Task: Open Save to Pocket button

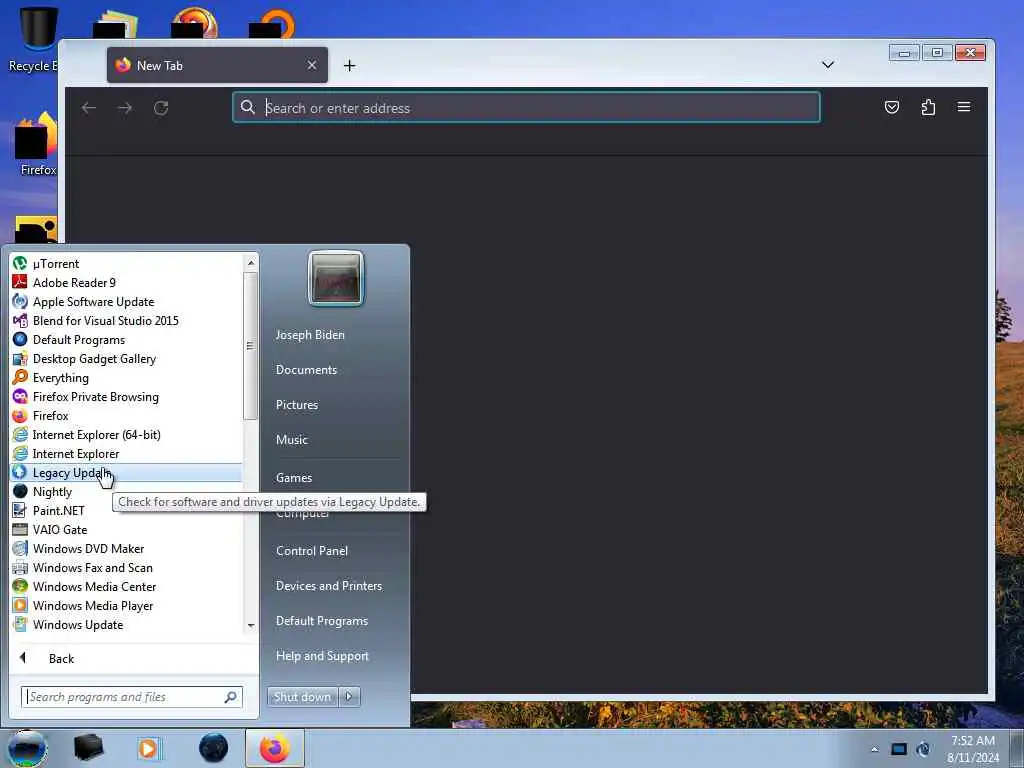Action: 891,107
